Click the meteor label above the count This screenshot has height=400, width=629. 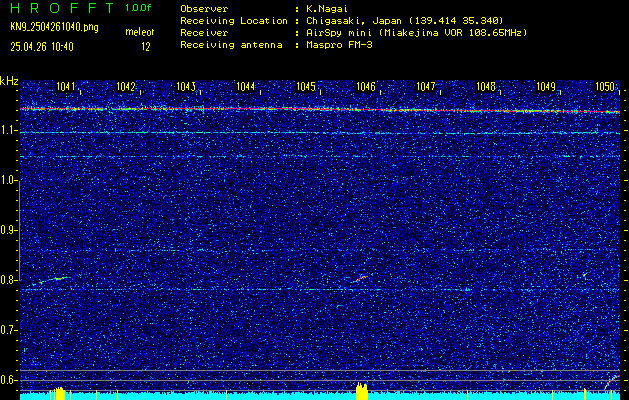click(x=140, y=32)
